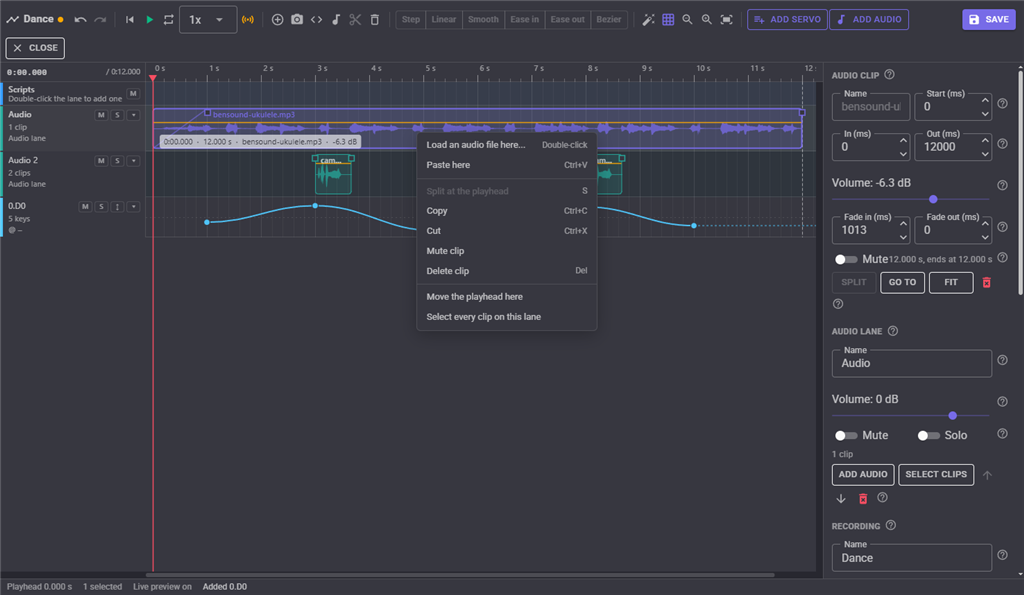This screenshot has width=1024, height=595.
Task: Open the 1x playback speed dropdown
Action: (x=208, y=20)
